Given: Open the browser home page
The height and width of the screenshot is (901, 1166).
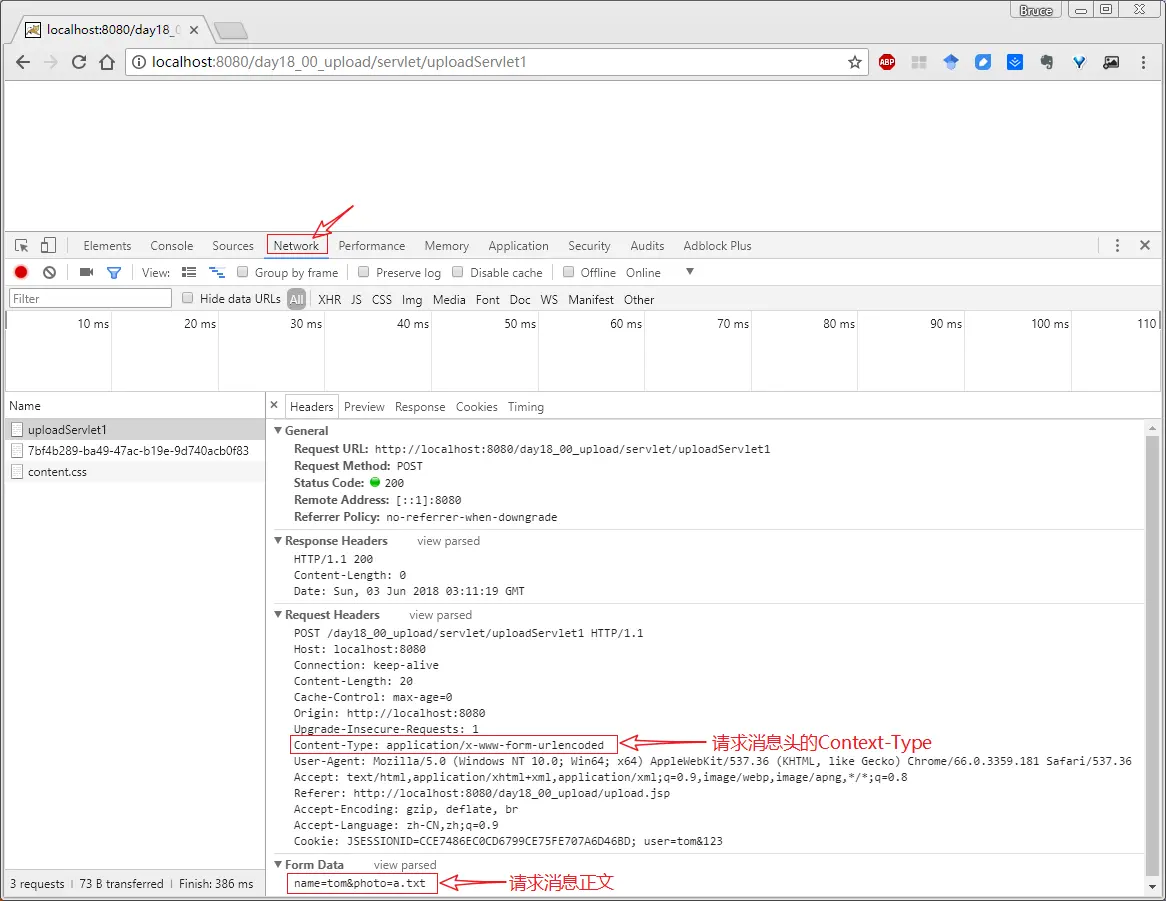Looking at the screenshot, I should (x=107, y=62).
